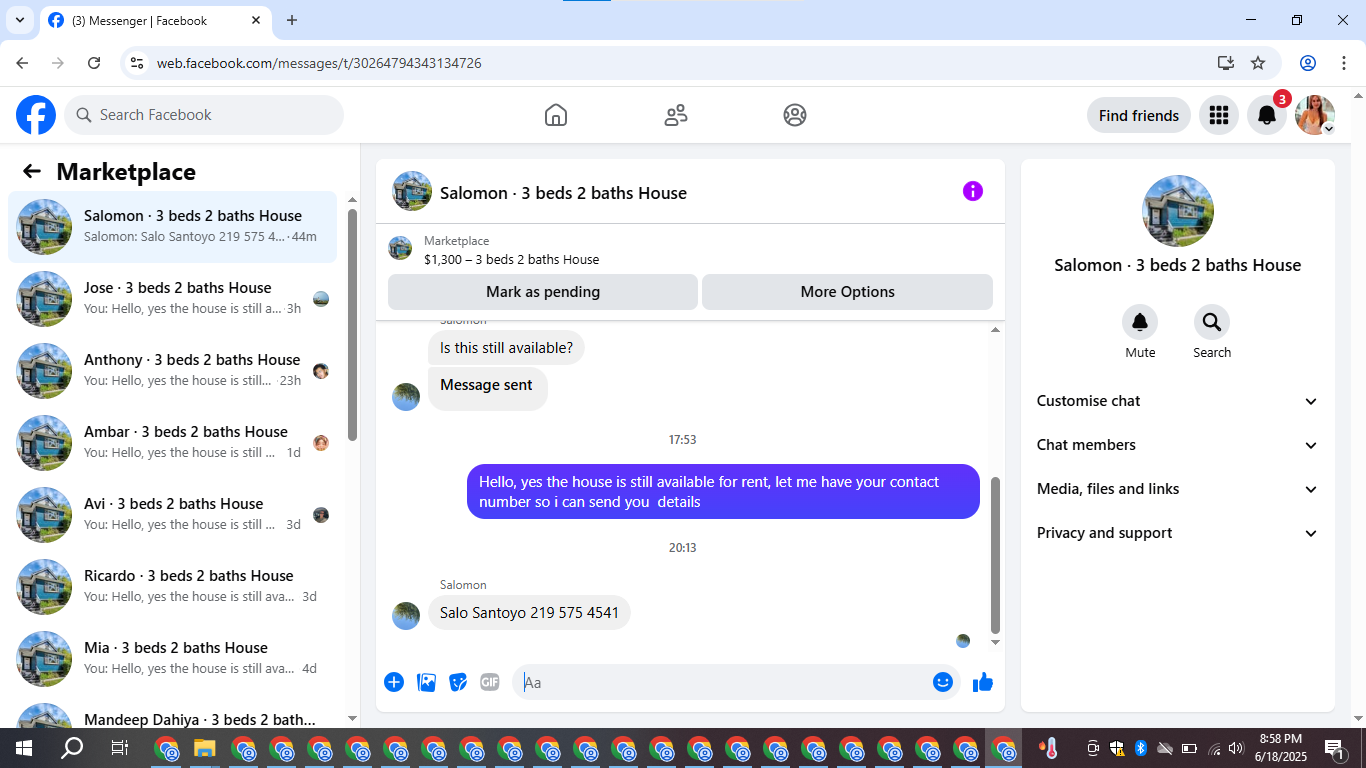Go back using the Marketplace back arrow
The image size is (1366, 768).
pyautogui.click(x=32, y=171)
